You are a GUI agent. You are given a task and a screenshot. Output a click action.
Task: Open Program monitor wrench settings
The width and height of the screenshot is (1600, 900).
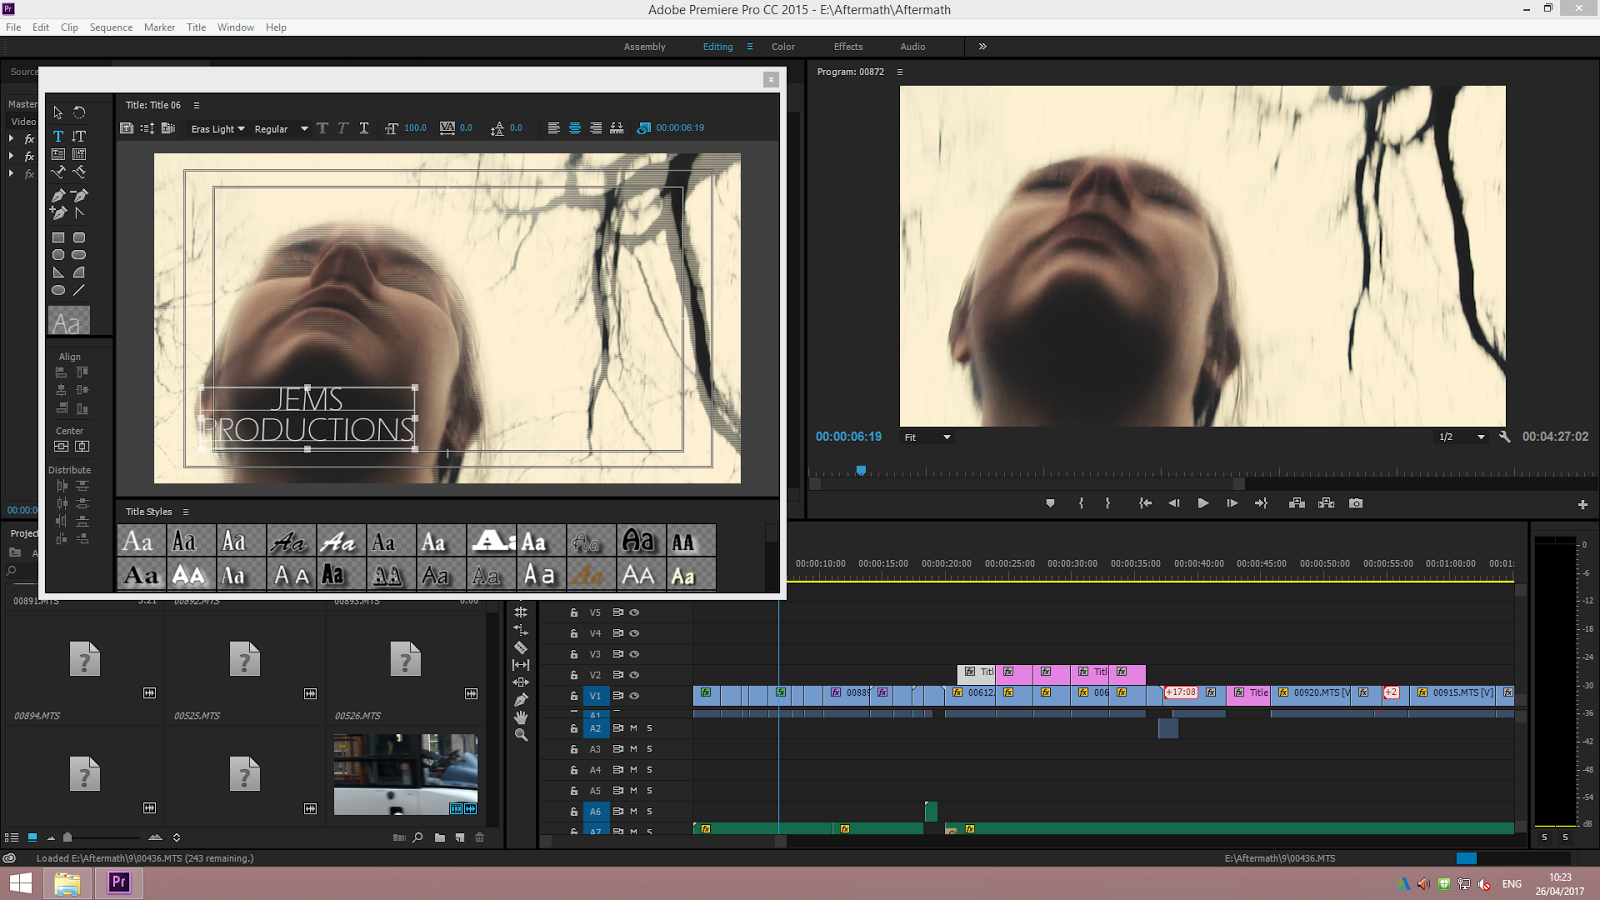pos(1505,437)
